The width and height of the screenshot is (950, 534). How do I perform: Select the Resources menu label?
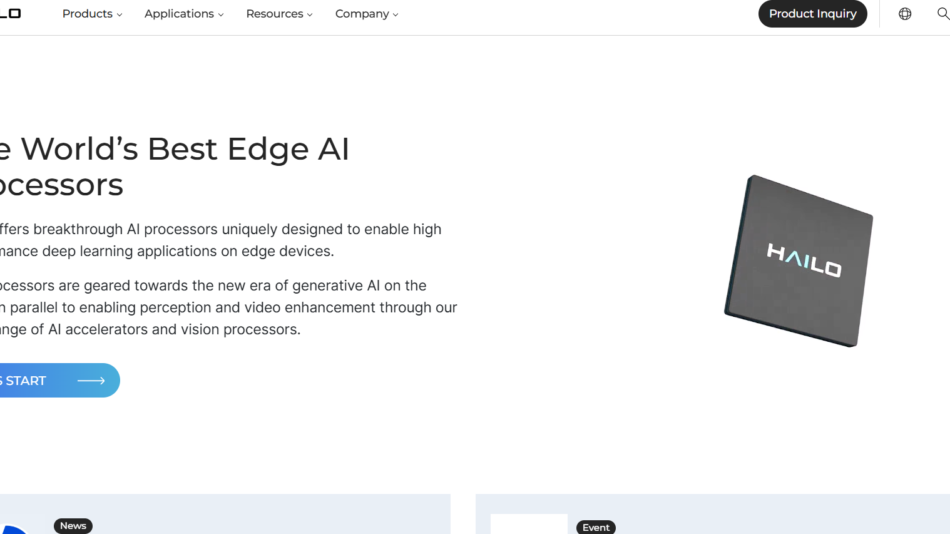(x=274, y=14)
